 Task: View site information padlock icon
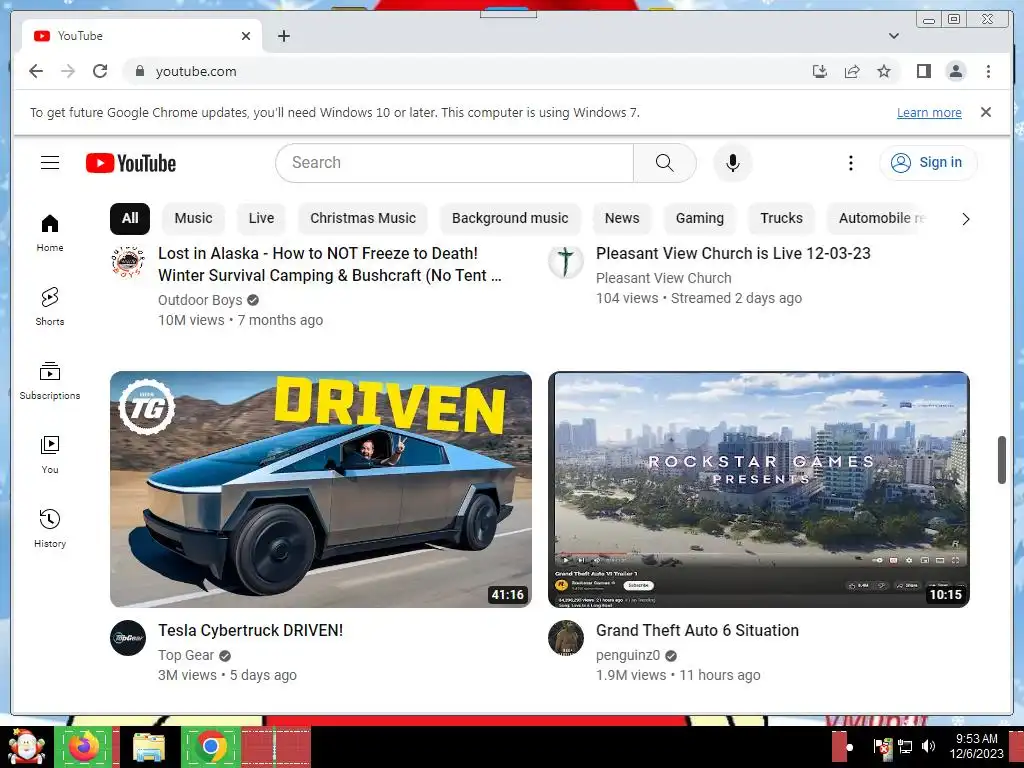140,71
